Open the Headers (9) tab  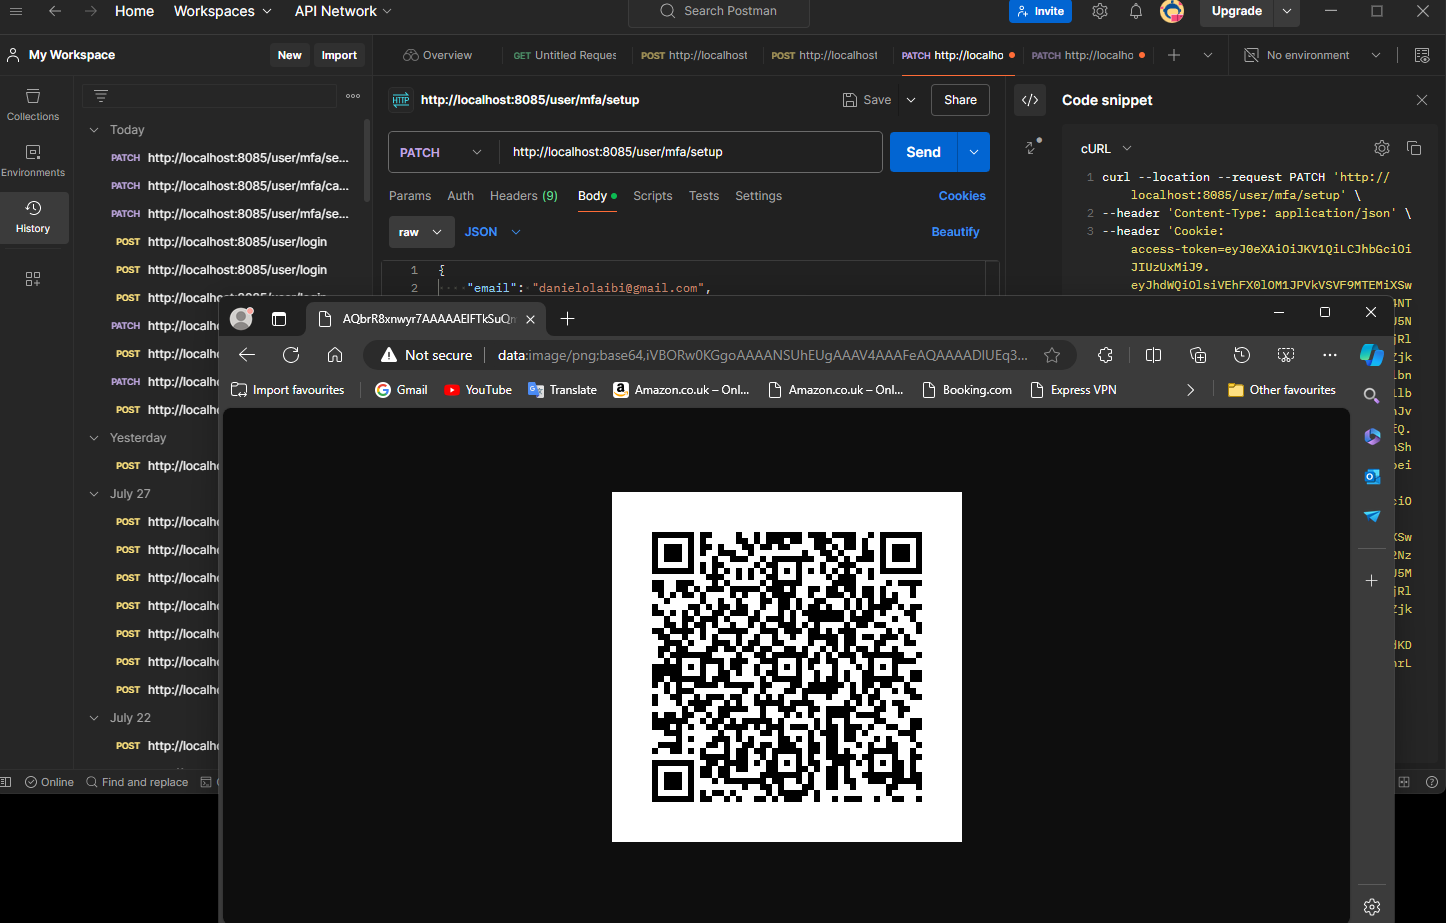click(524, 196)
